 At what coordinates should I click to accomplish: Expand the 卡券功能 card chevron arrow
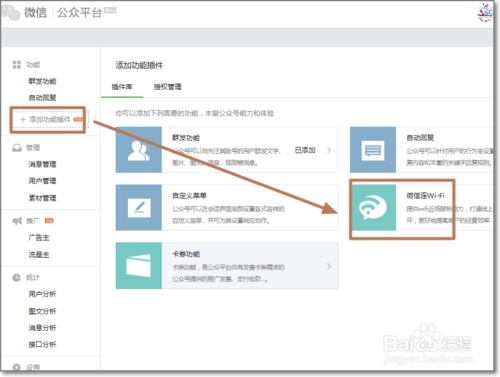pyautogui.click(x=329, y=266)
